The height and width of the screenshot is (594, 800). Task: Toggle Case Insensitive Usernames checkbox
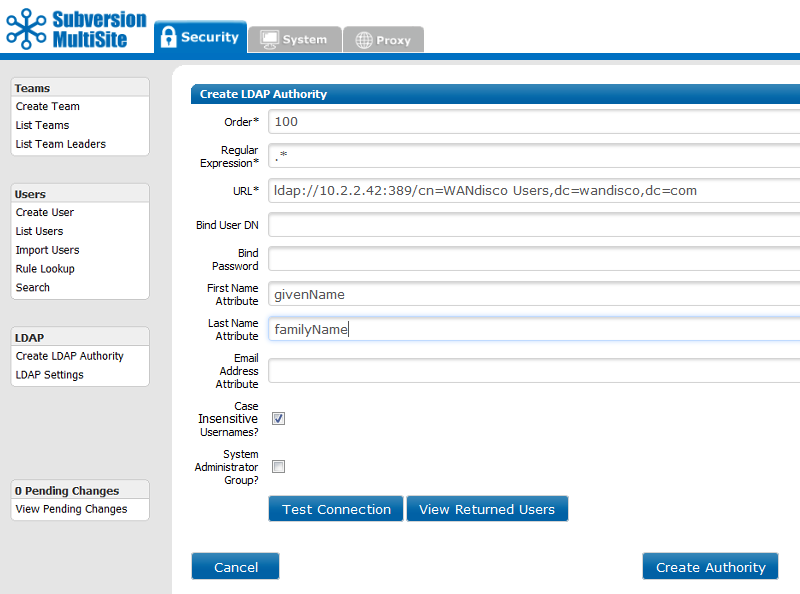coord(278,419)
